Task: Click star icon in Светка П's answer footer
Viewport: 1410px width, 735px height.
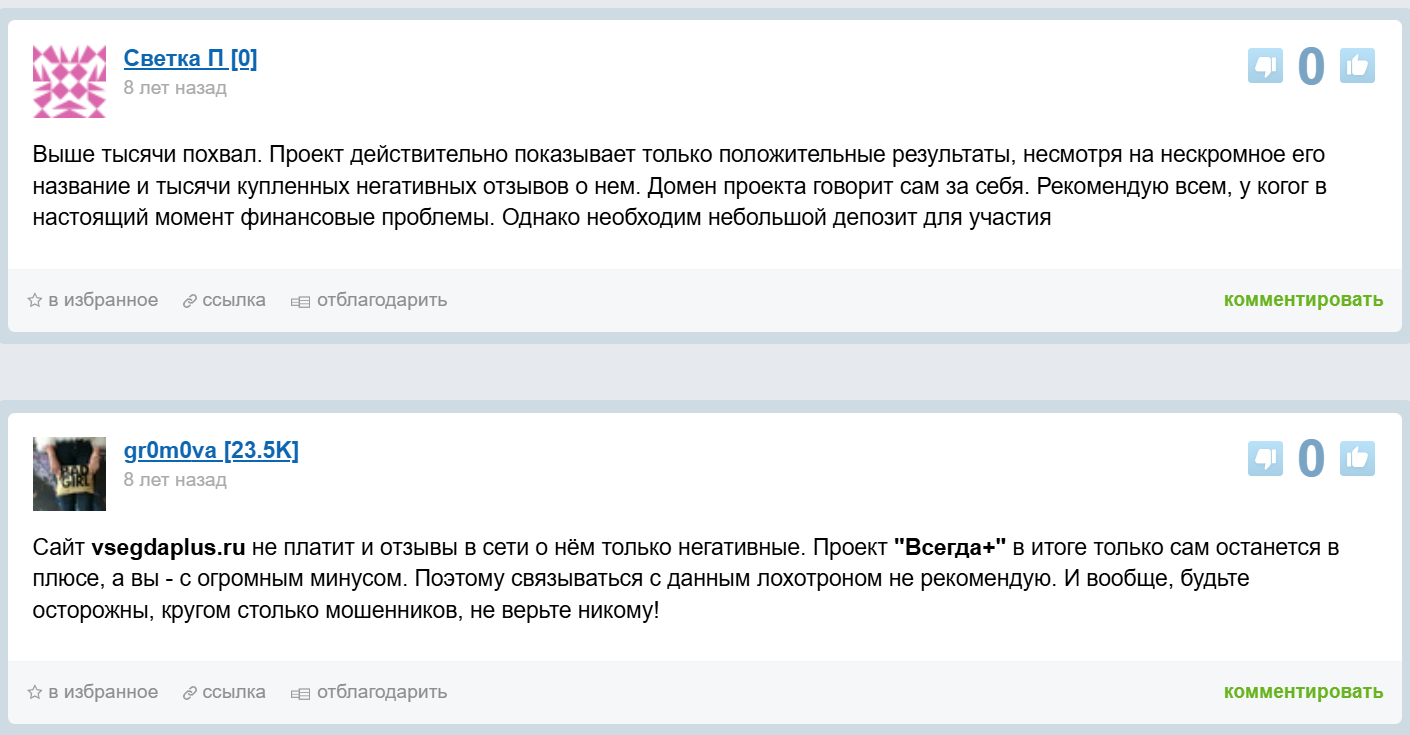Action: click(34, 300)
